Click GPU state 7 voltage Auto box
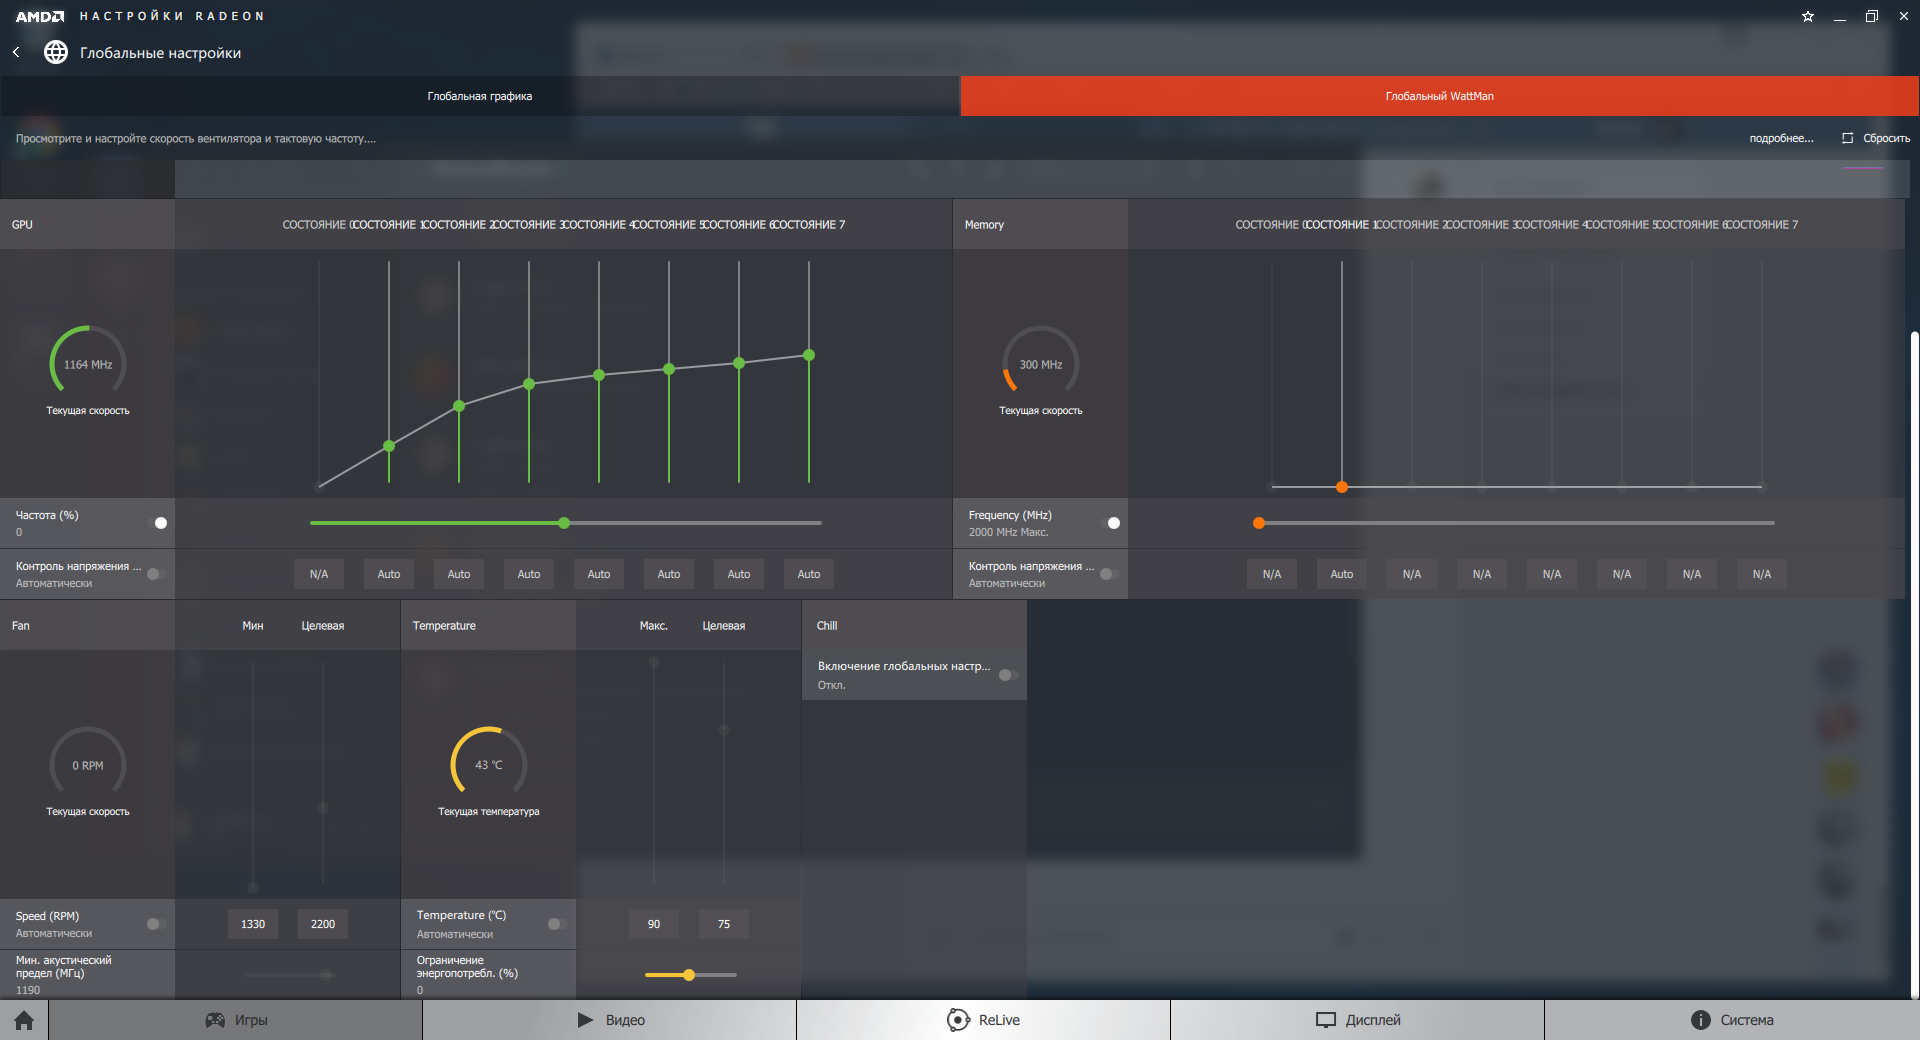This screenshot has height=1040, width=1920. pos(809,574)
